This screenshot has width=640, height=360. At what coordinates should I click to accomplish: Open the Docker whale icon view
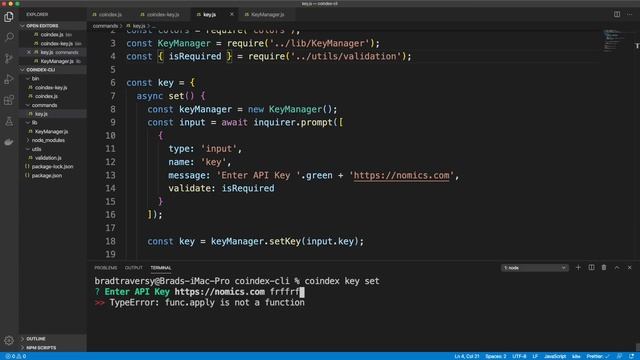(9, 142)
